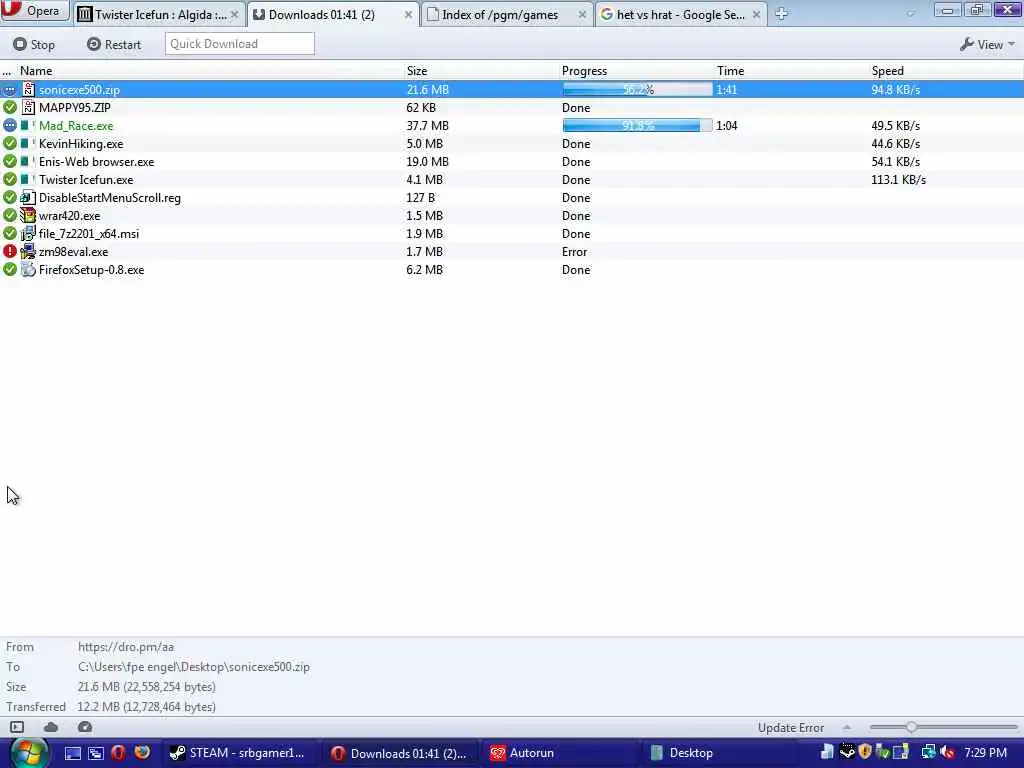The image size is (1024, 768).
Task: Switch to the STEAM taskbar window
Action: [x=239, y=753]
